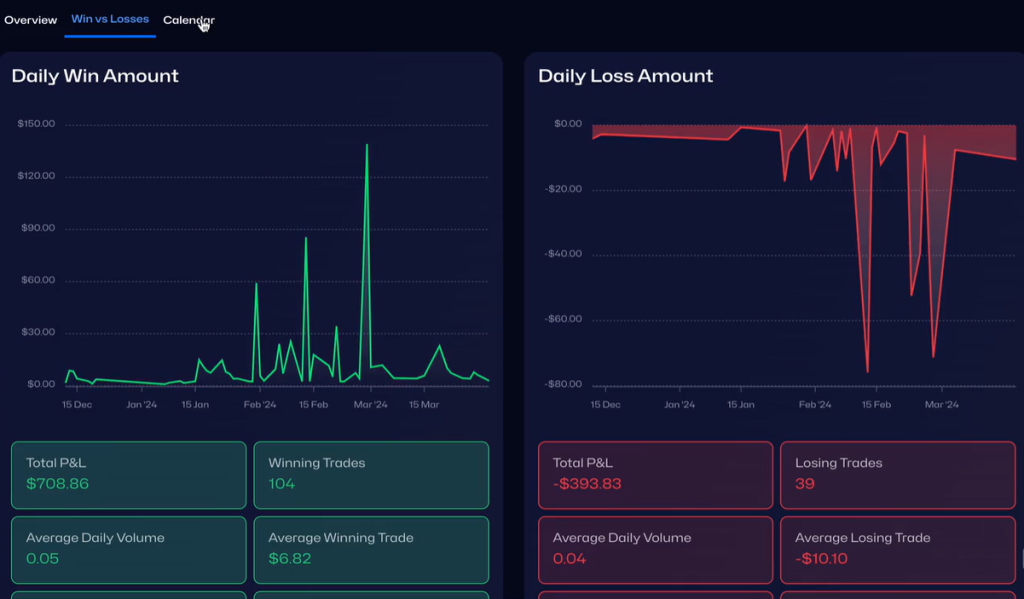Click the green Total P&L $708.86 card
The width and height of the screenshot is (1024, 599).
(128, 474)
